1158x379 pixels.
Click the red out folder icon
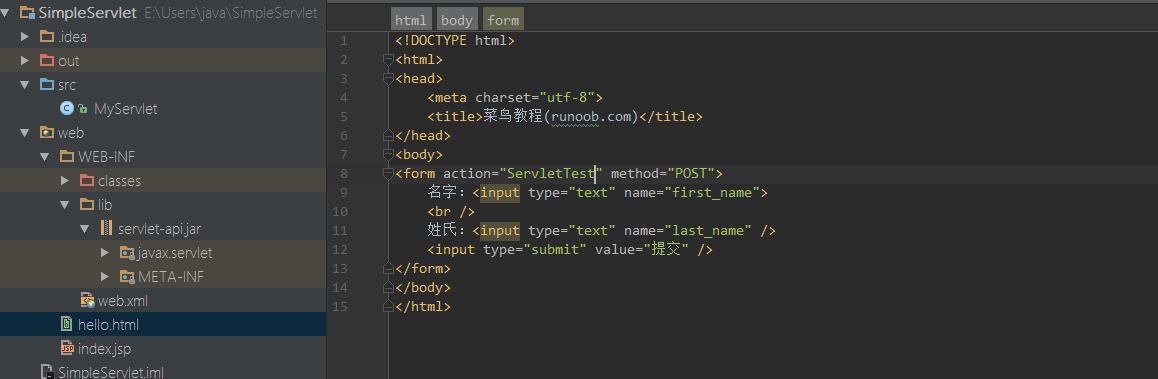[x=47, y=61]
